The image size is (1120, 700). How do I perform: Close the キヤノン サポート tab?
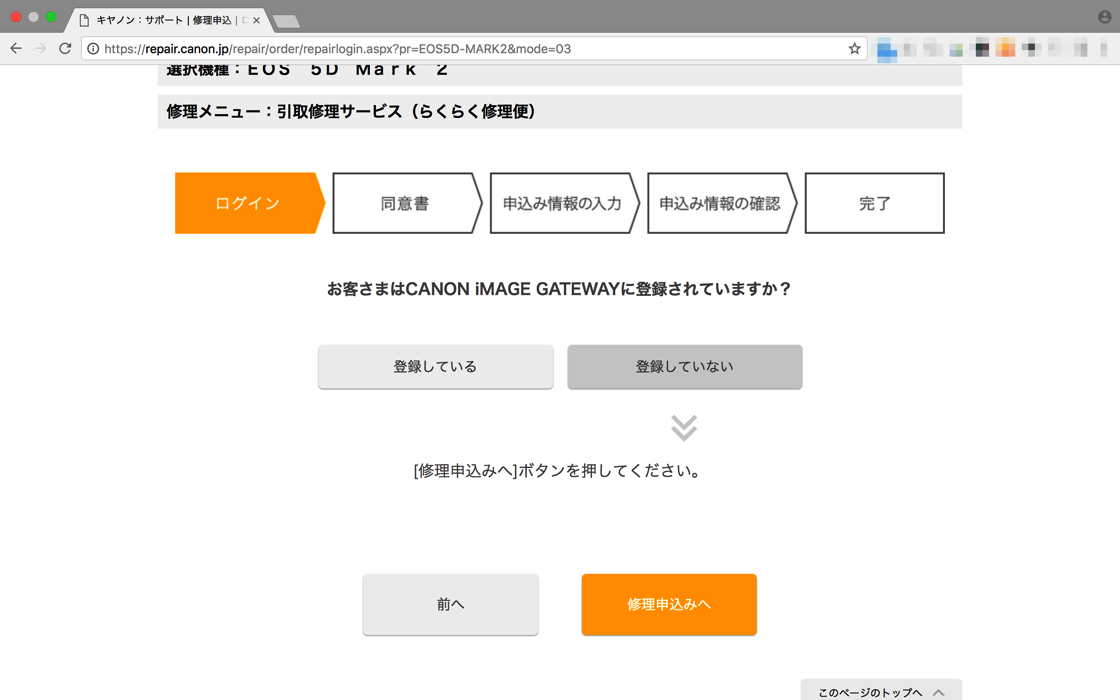point(256,20)
